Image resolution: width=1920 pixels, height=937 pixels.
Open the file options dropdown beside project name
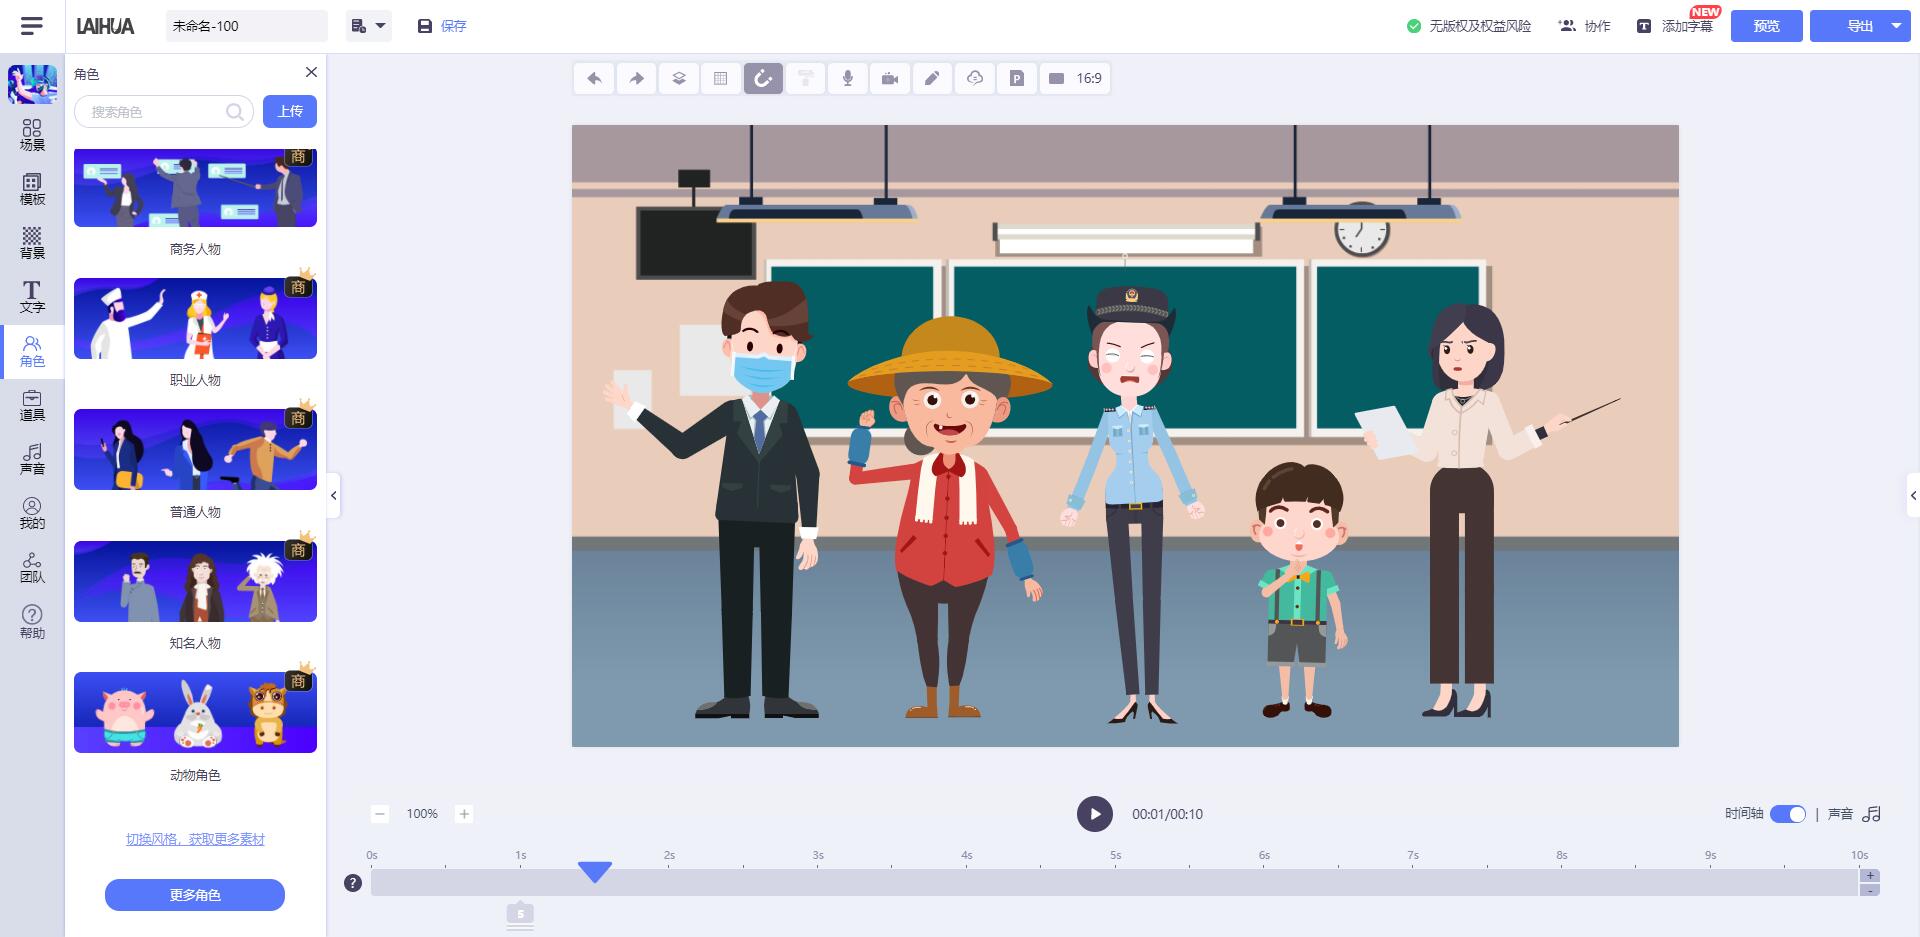pos(368,26)
